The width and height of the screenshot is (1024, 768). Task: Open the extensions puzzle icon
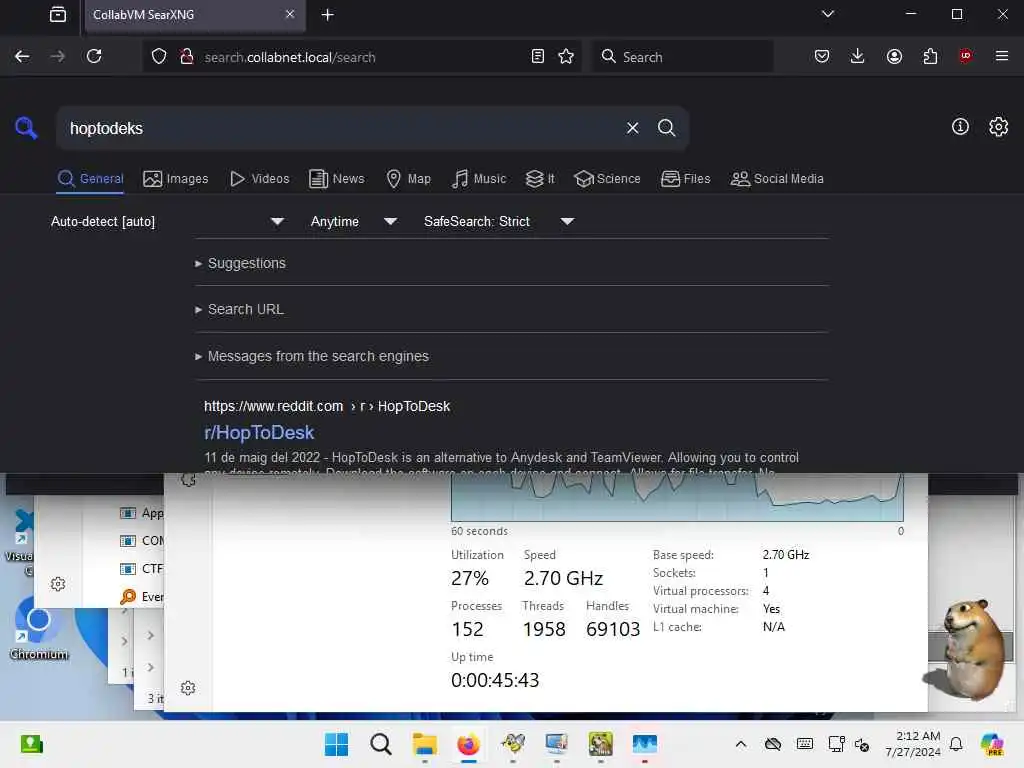(930, 57)
